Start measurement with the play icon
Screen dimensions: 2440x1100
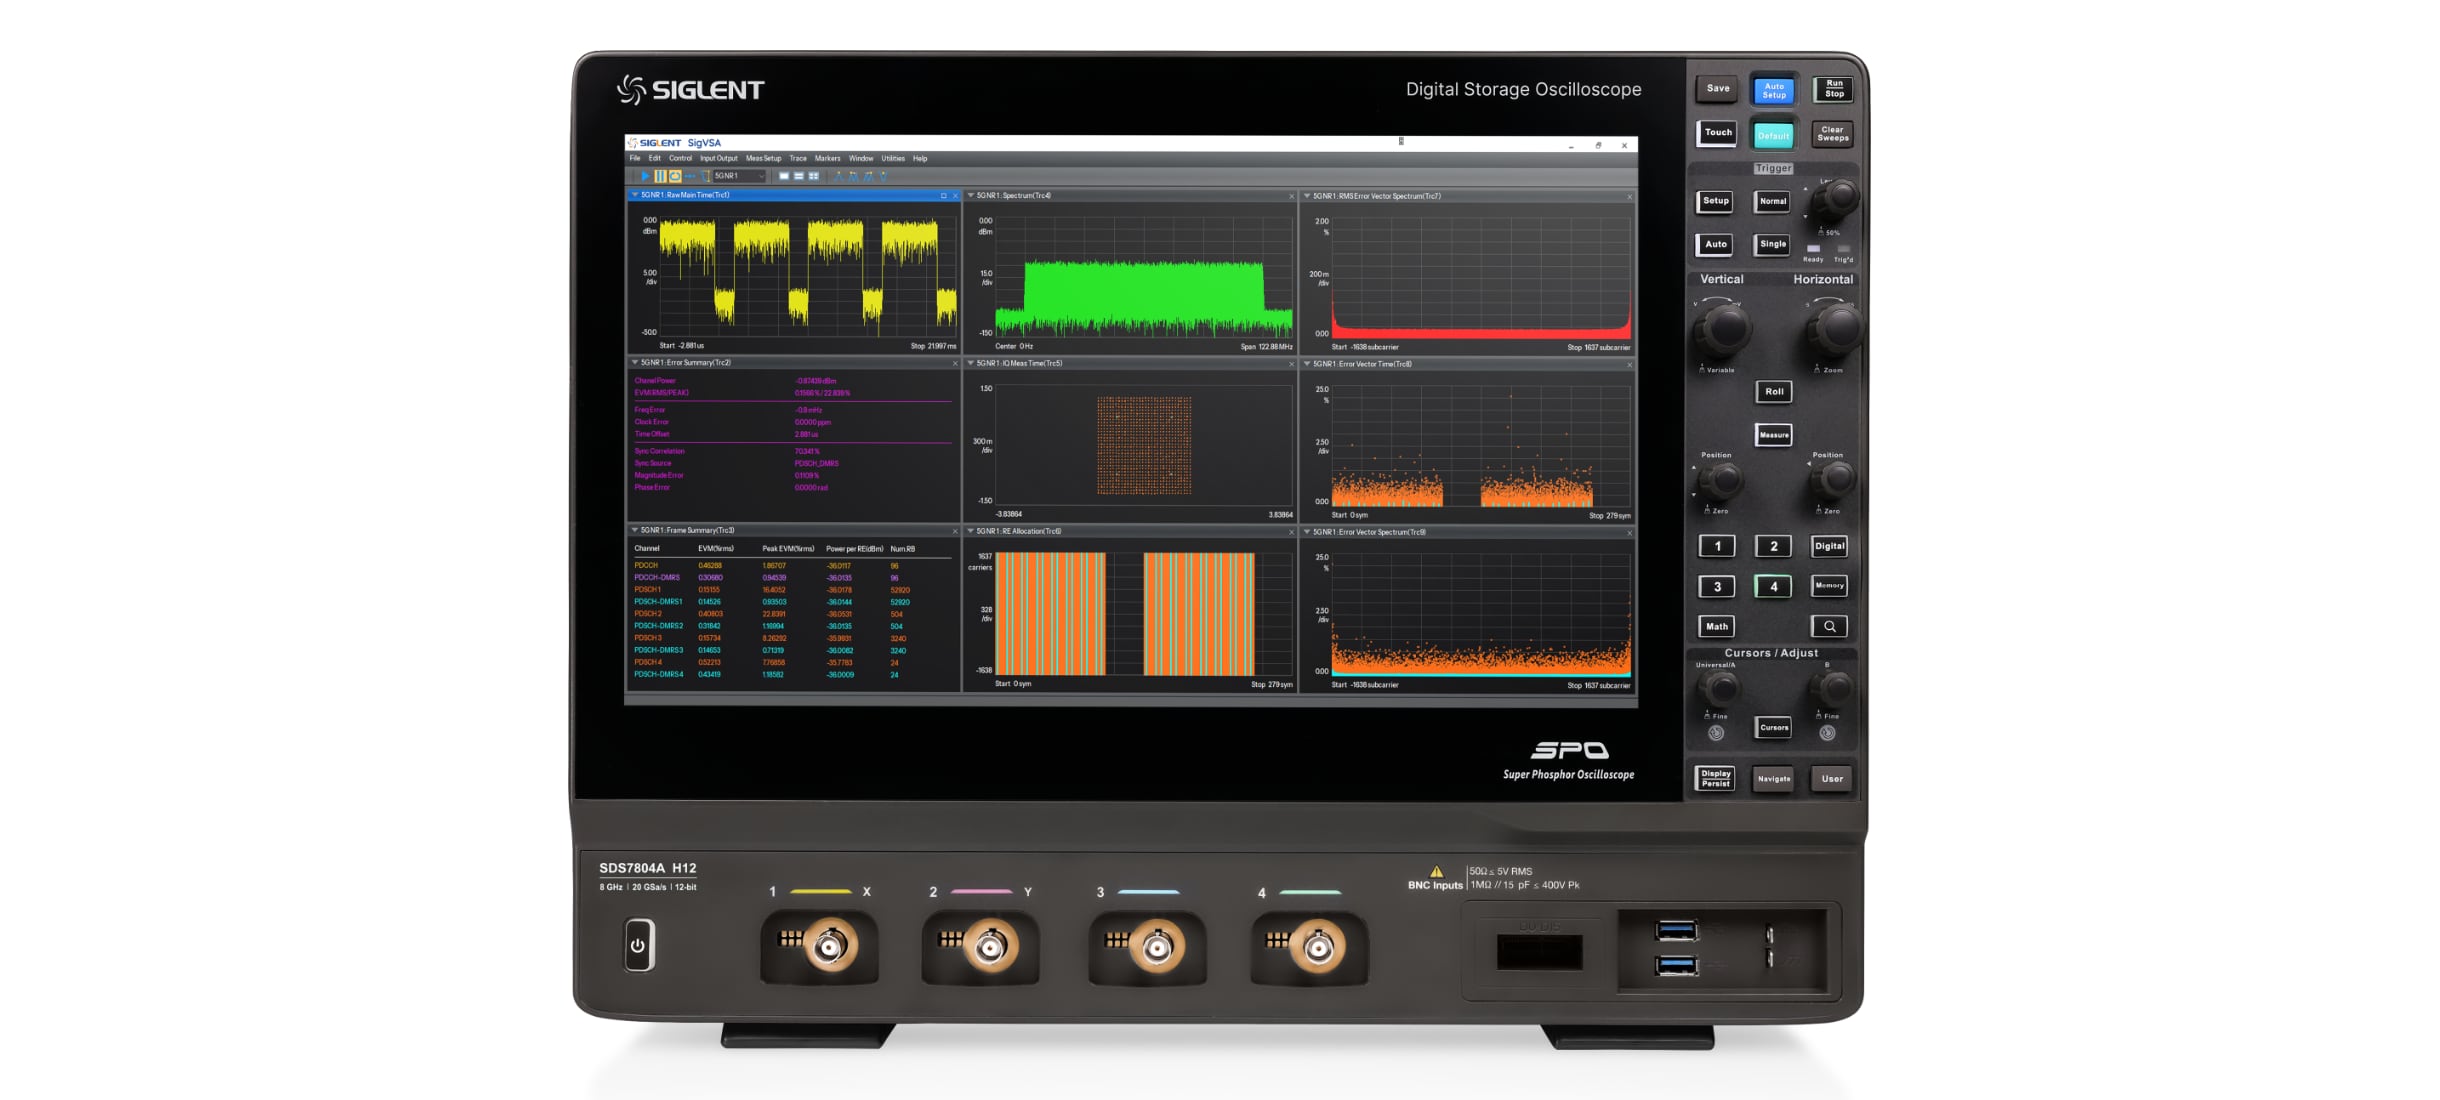tap(645, 176)
